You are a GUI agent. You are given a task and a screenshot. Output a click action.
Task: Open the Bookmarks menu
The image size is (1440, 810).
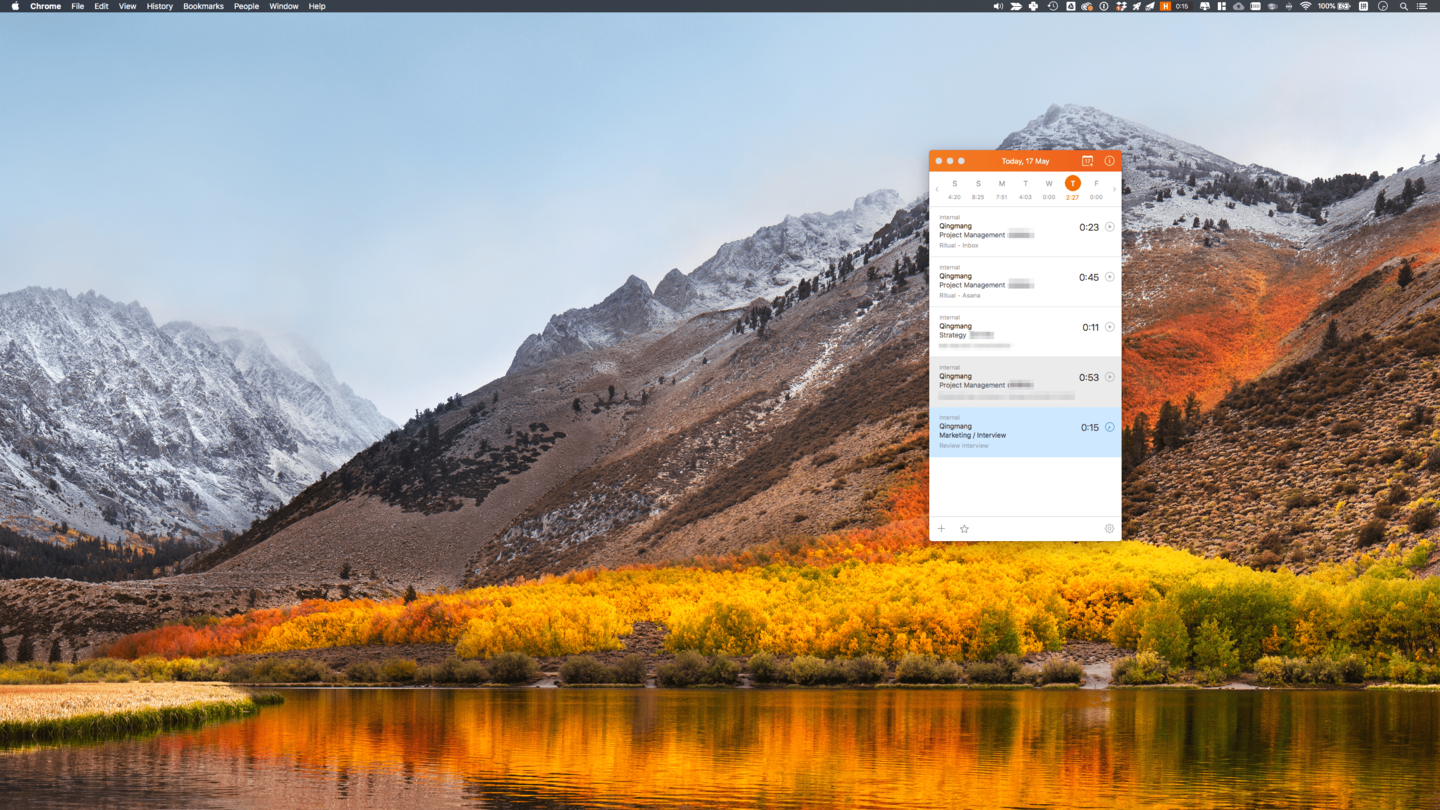point(203,6)
